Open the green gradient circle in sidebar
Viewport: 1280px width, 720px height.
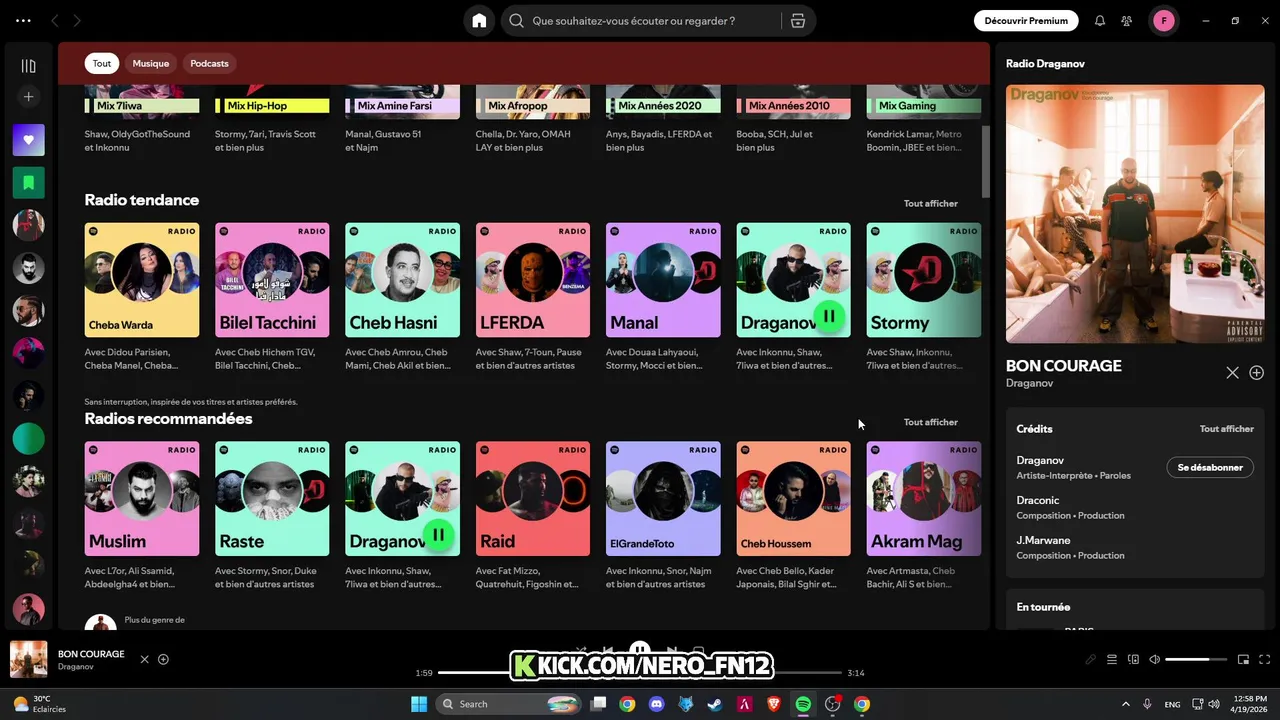[x=28, y=438]
